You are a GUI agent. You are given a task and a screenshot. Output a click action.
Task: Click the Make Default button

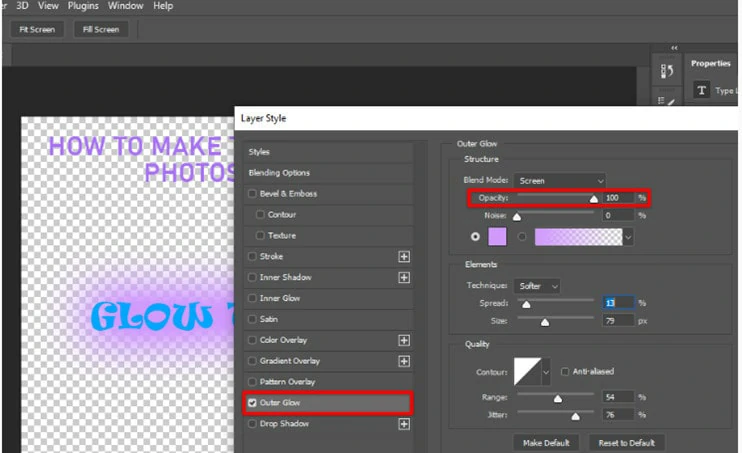(x=546, y=443)
